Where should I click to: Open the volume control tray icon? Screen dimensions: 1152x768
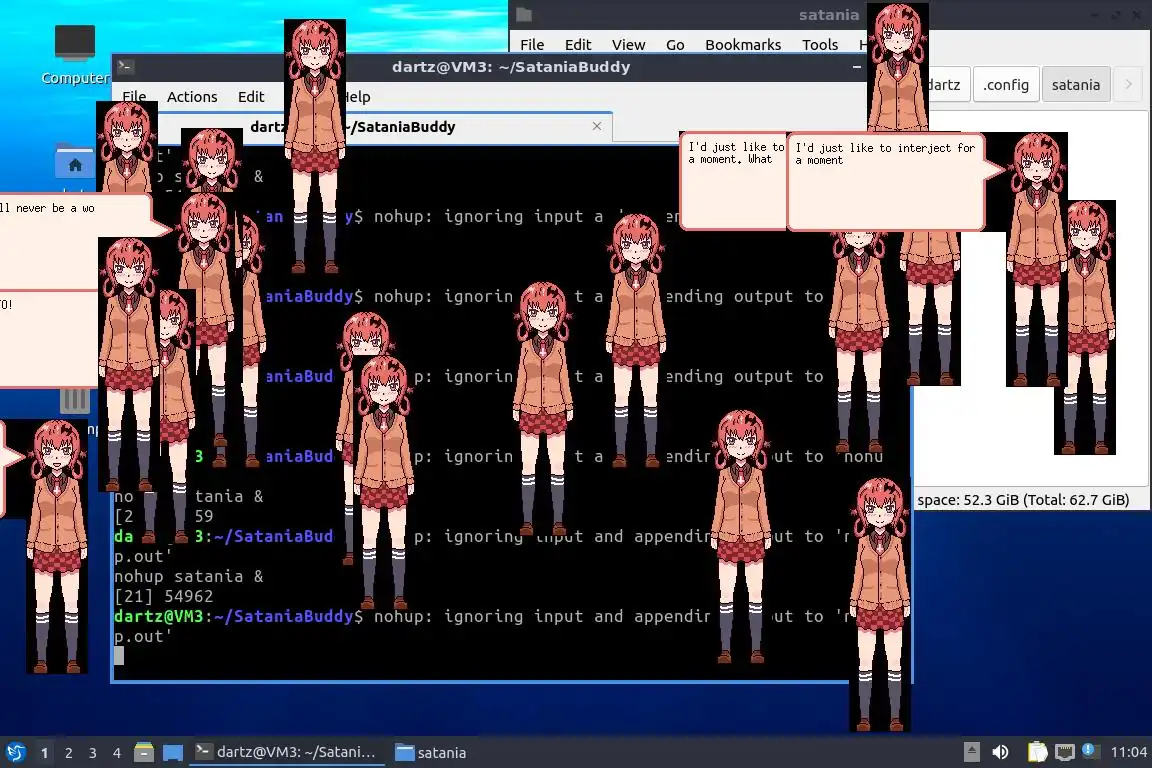pyautogui.click(x=1000, y=752)
